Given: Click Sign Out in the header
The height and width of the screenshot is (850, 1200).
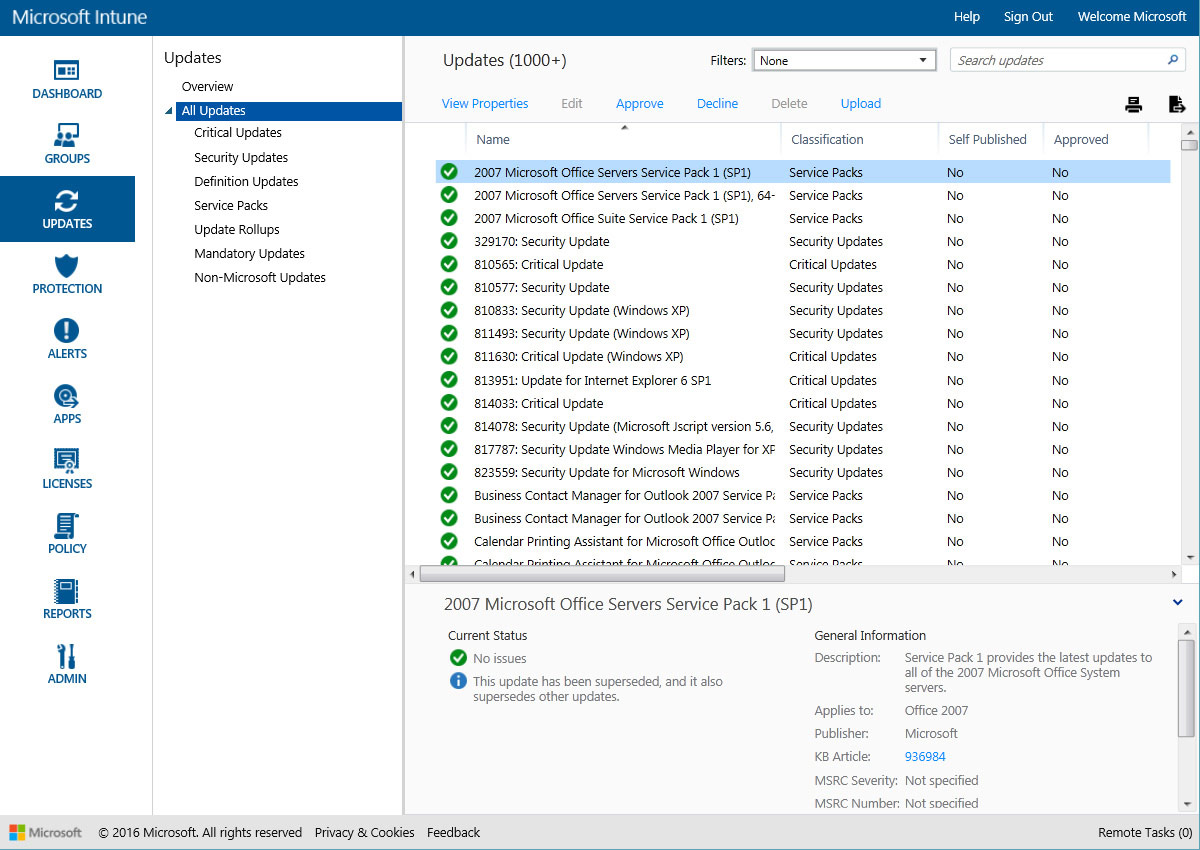Looking at the screenshot, I should (x=1028, y=17).
